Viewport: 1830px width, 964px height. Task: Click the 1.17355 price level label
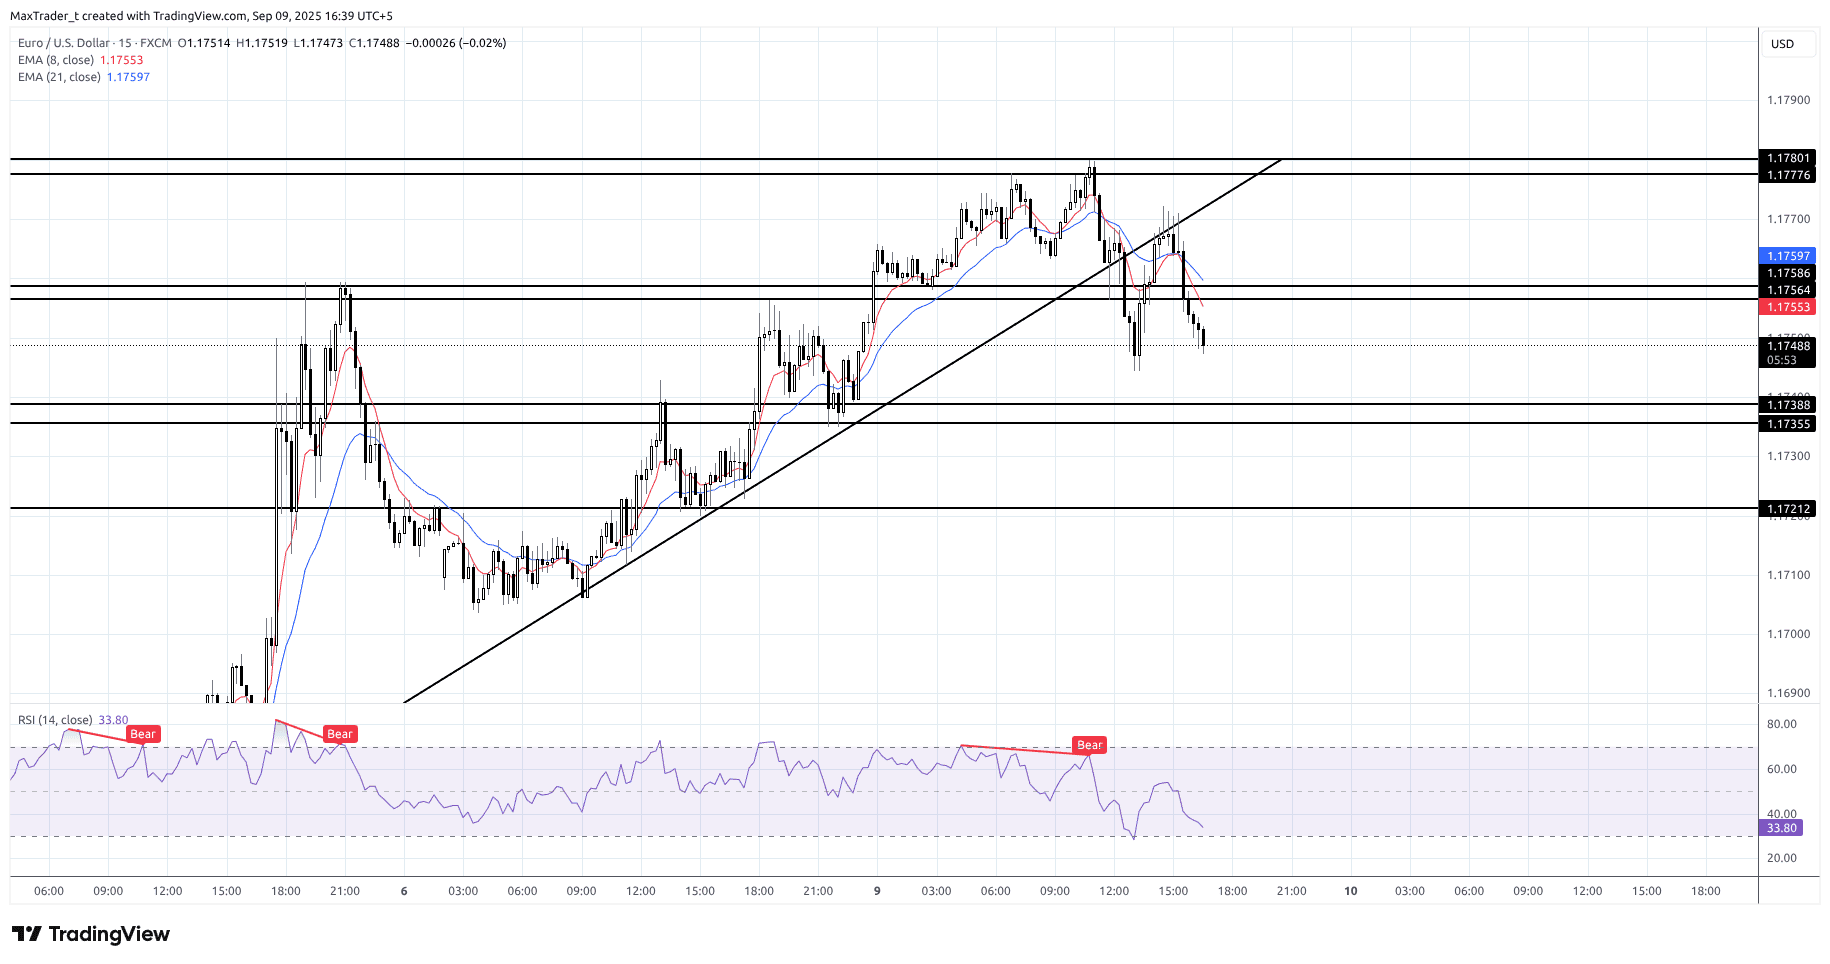click(1787, 424)
